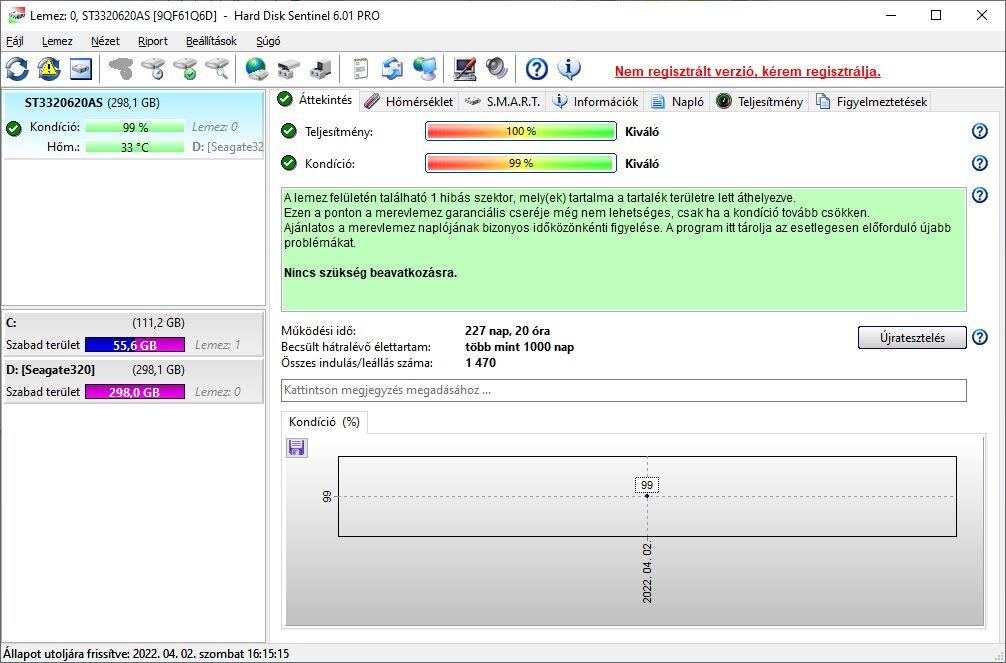Switch to the Teljesítmény tab

760,101
